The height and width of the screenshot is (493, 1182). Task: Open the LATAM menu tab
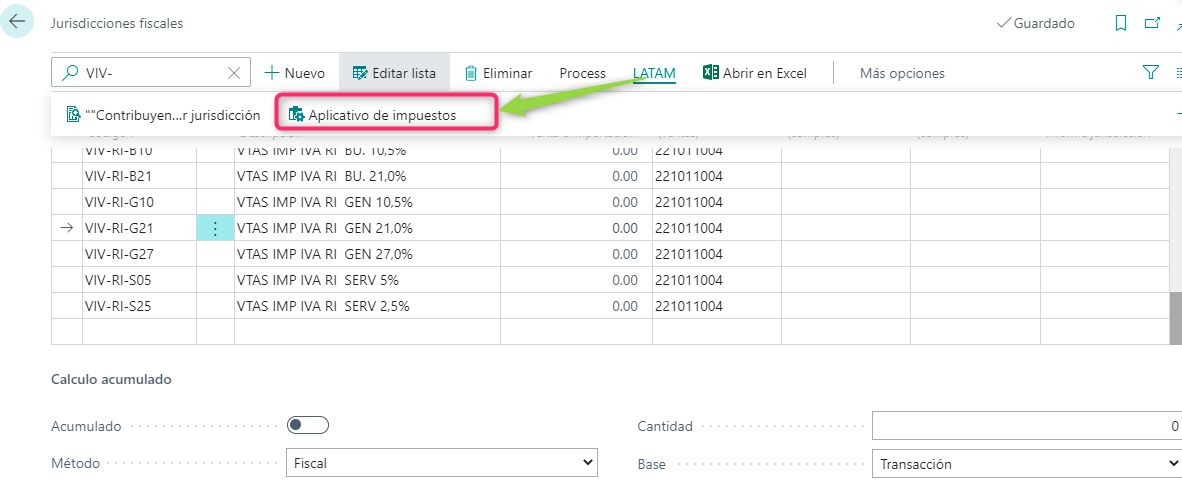coord(654,73)
